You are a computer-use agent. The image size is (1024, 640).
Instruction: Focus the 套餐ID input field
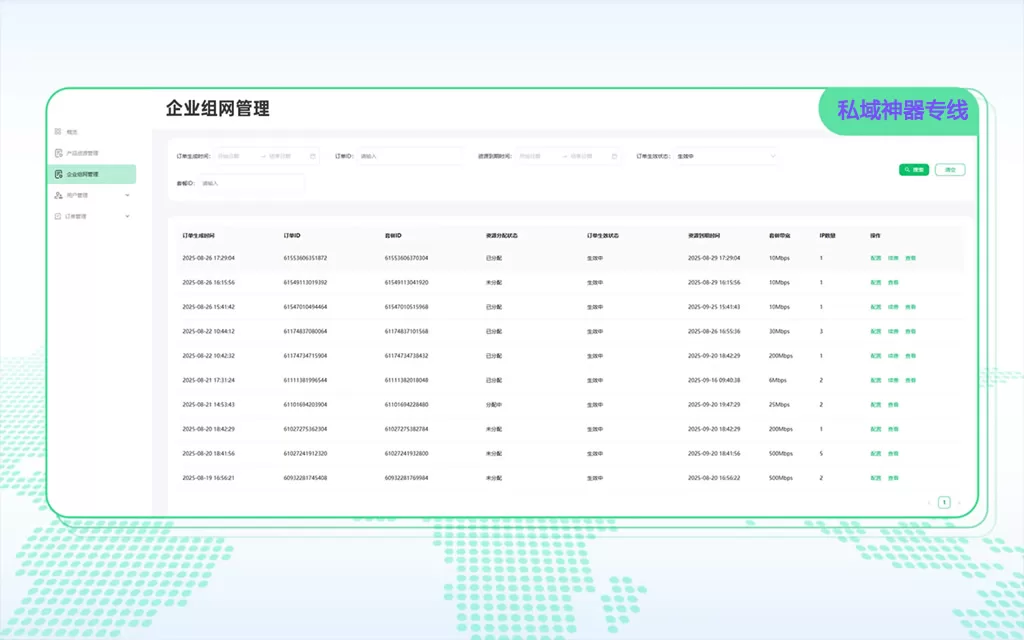click(252, 183)
